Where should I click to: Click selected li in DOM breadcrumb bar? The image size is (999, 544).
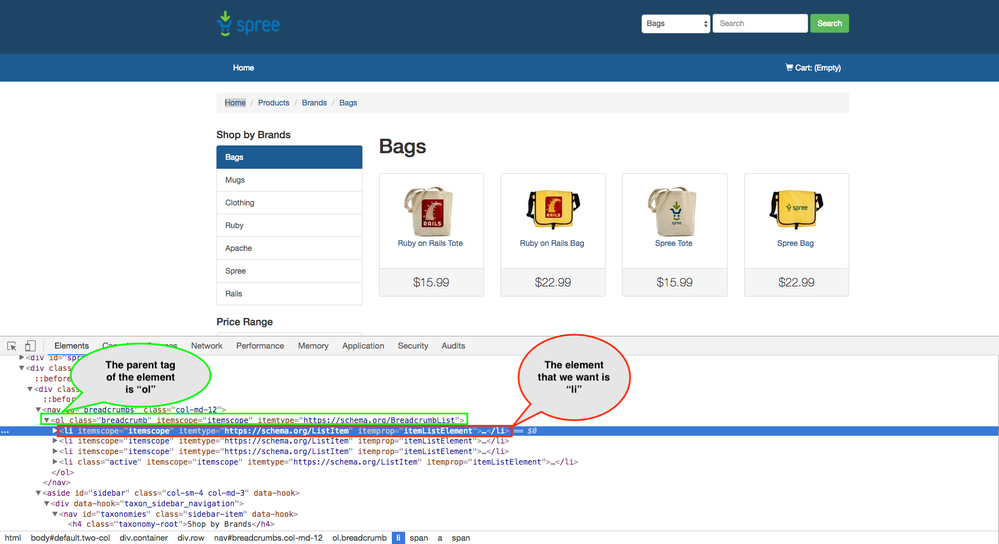click(398, 538)
